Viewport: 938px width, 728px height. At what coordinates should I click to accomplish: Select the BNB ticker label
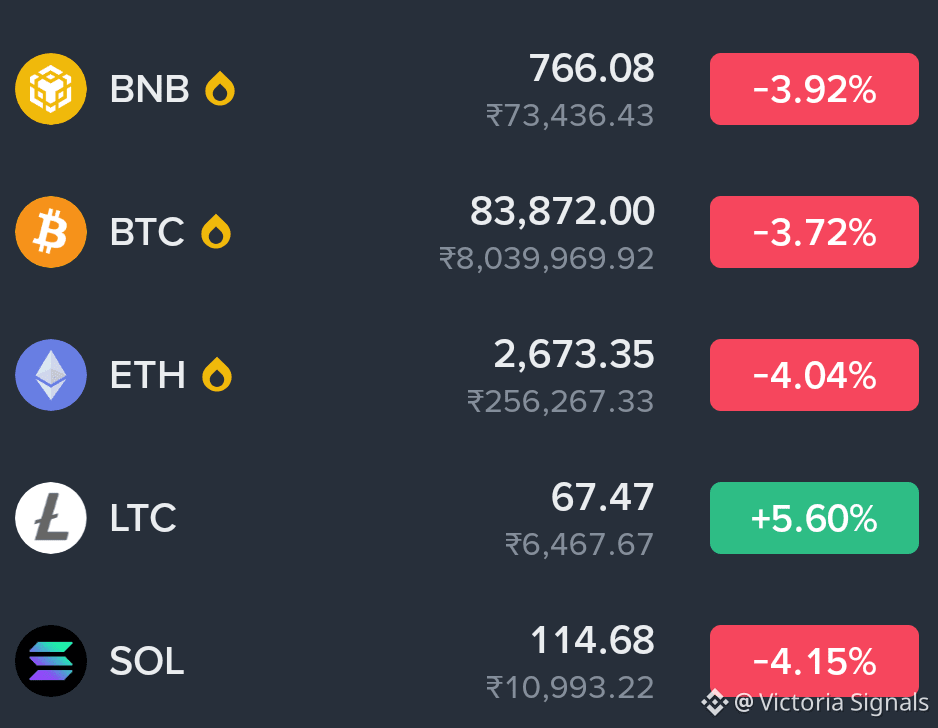[150, 89]
